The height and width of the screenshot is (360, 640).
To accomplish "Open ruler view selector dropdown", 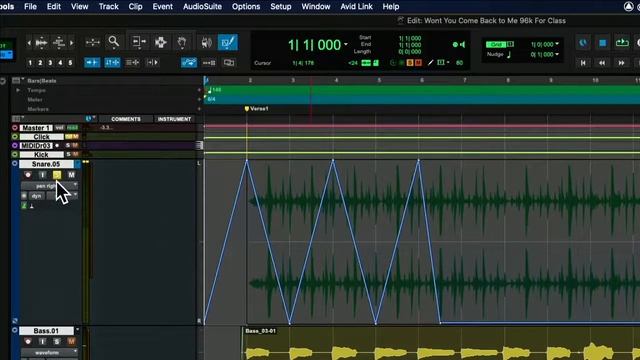I will coord(18,80).
